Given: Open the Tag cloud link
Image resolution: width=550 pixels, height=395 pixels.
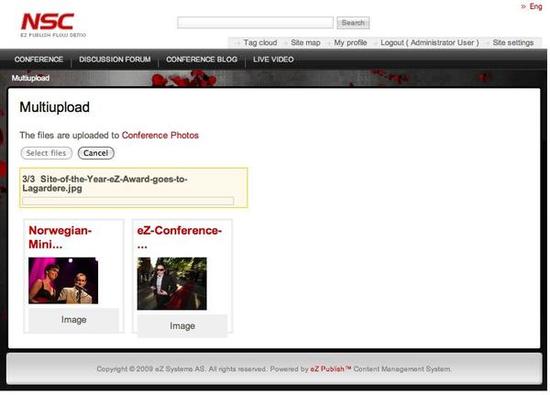Looking at the screenshot, I should click(x=260, y=43).
